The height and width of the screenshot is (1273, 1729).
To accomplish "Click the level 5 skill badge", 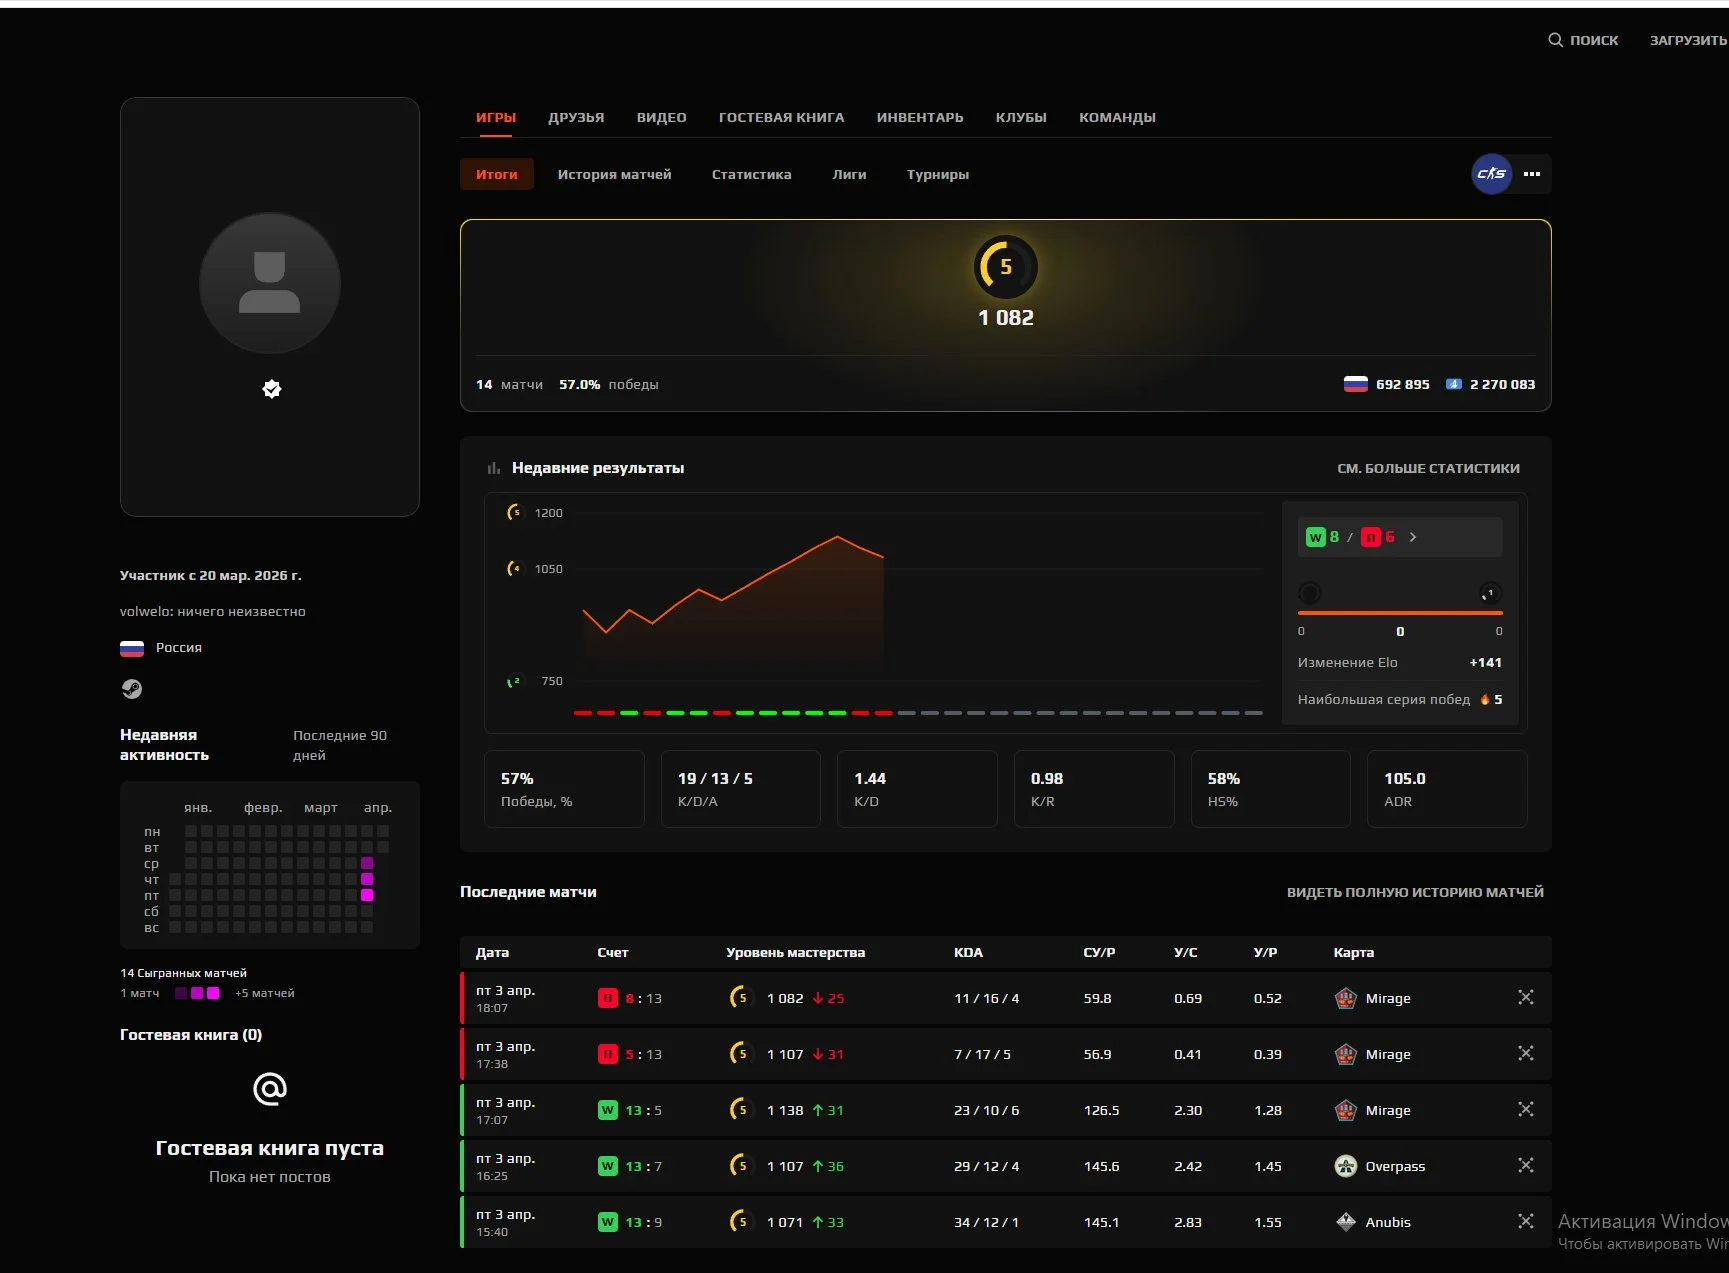I will 1005,267.
